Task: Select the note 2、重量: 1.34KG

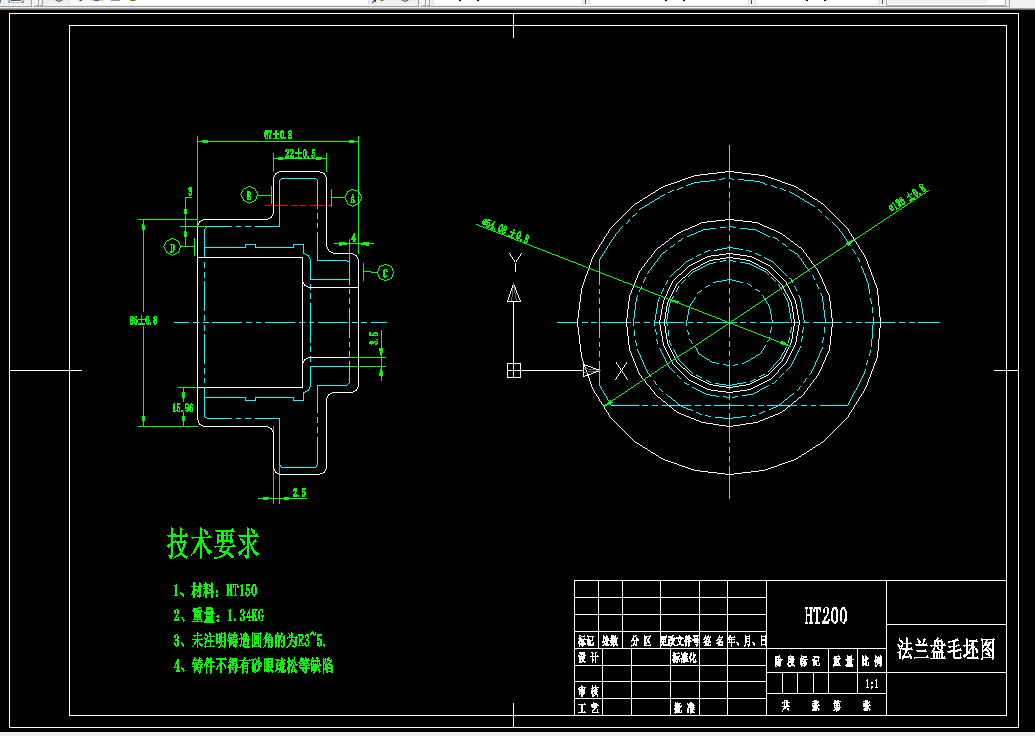Action: tap(218, 615)
